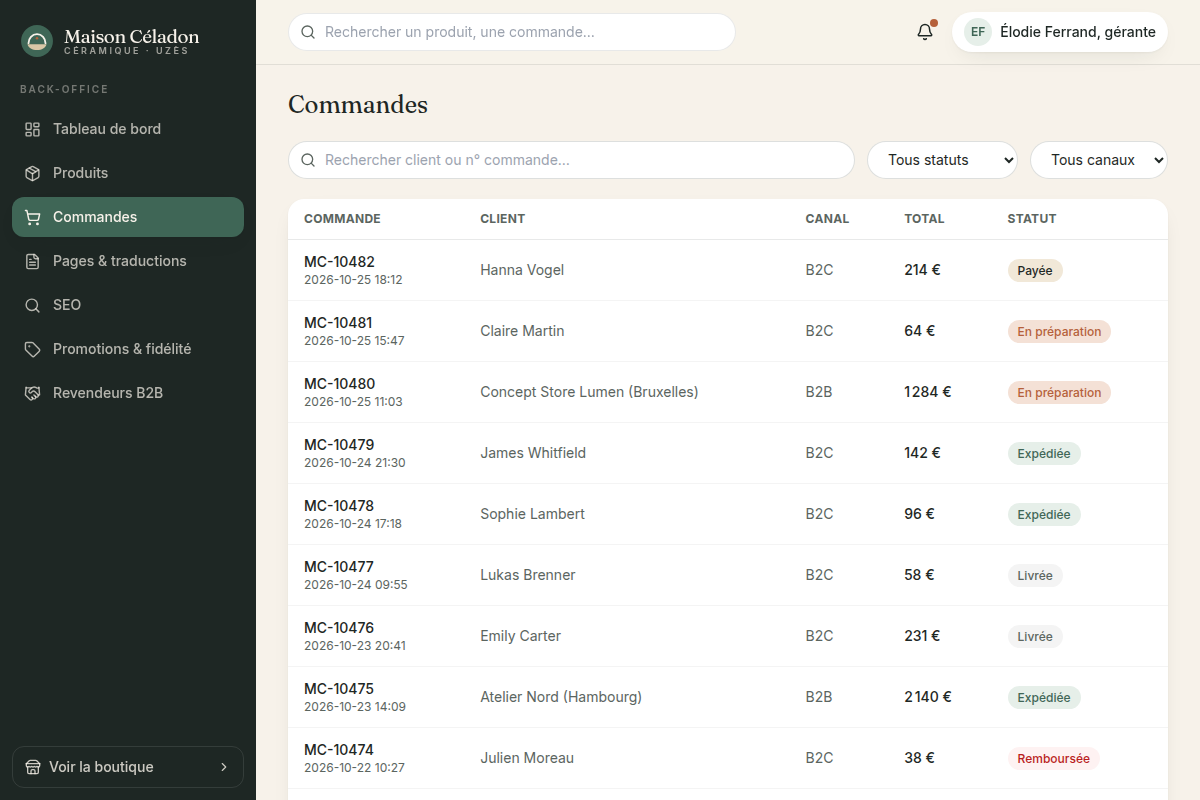The height and width of the screenshot is (800, 1200).
Task: Click client Emily Carter
Action: [x=520, y=636]
